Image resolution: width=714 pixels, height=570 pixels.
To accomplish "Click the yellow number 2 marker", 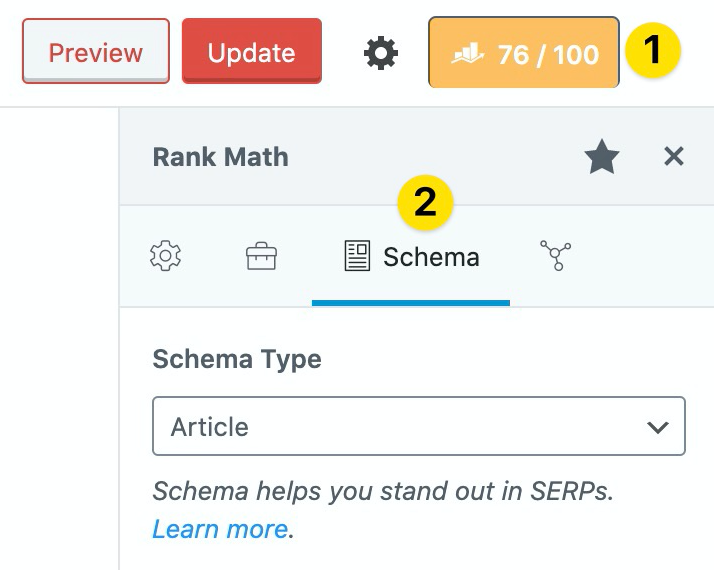I will 425,203.
